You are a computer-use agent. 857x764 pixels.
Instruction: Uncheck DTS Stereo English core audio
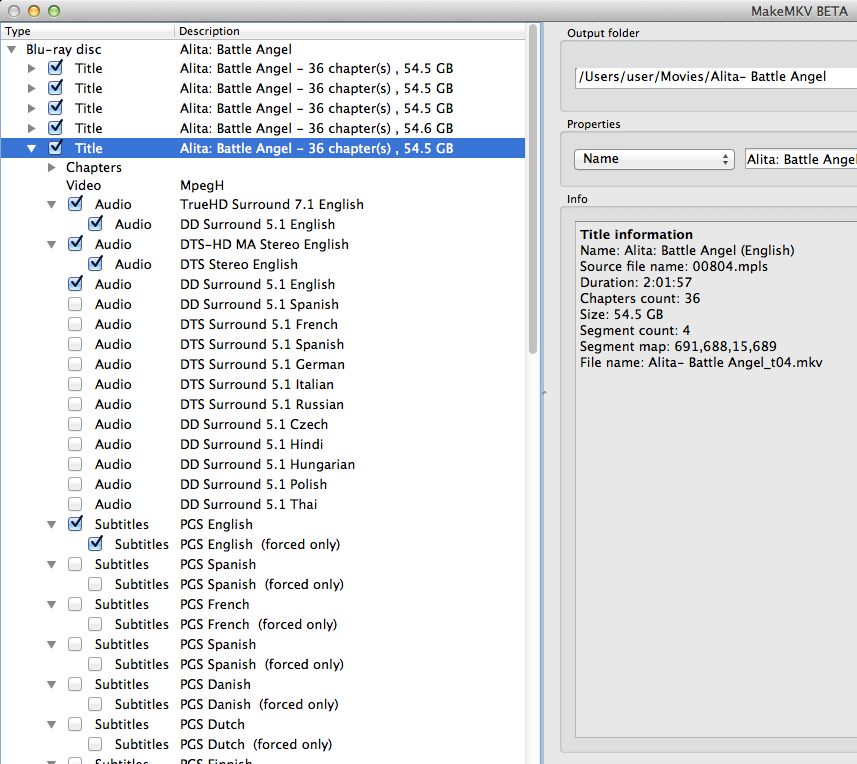pyautogui.click(x=96, y=264)
